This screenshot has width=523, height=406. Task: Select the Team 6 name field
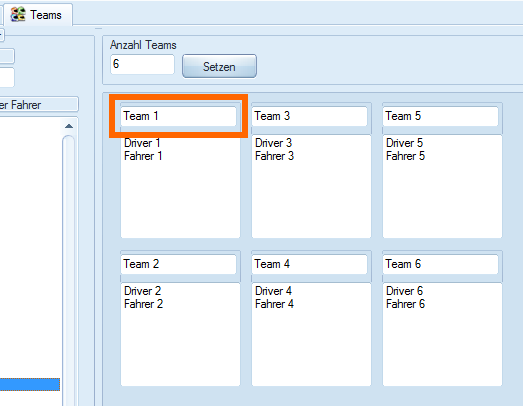point(440,264)
